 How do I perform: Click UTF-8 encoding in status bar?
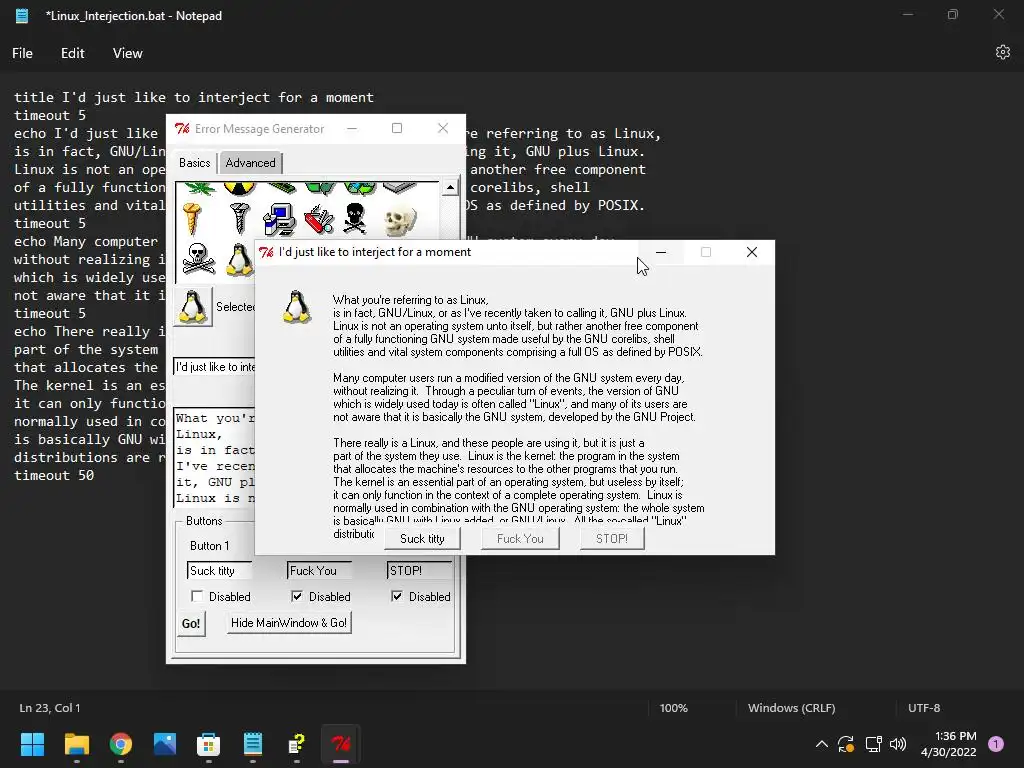924,708
